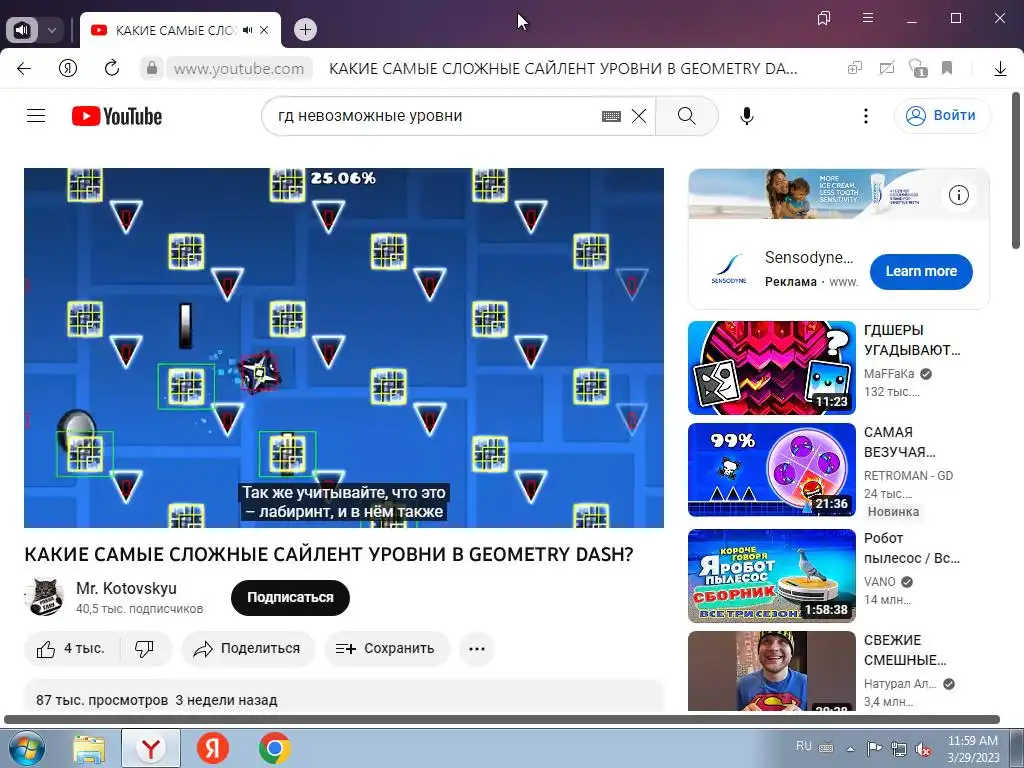Open the browser bookmarks panel icon

(824, 18)
